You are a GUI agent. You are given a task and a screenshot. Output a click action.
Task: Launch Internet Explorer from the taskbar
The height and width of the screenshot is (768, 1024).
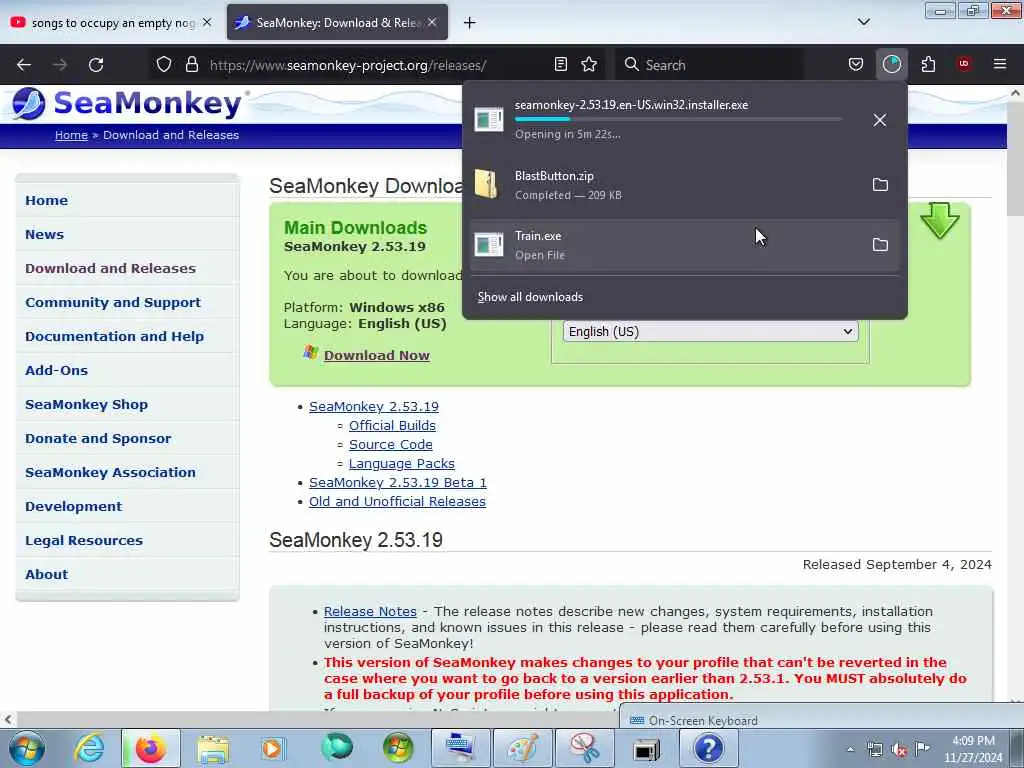click(89, 748)
